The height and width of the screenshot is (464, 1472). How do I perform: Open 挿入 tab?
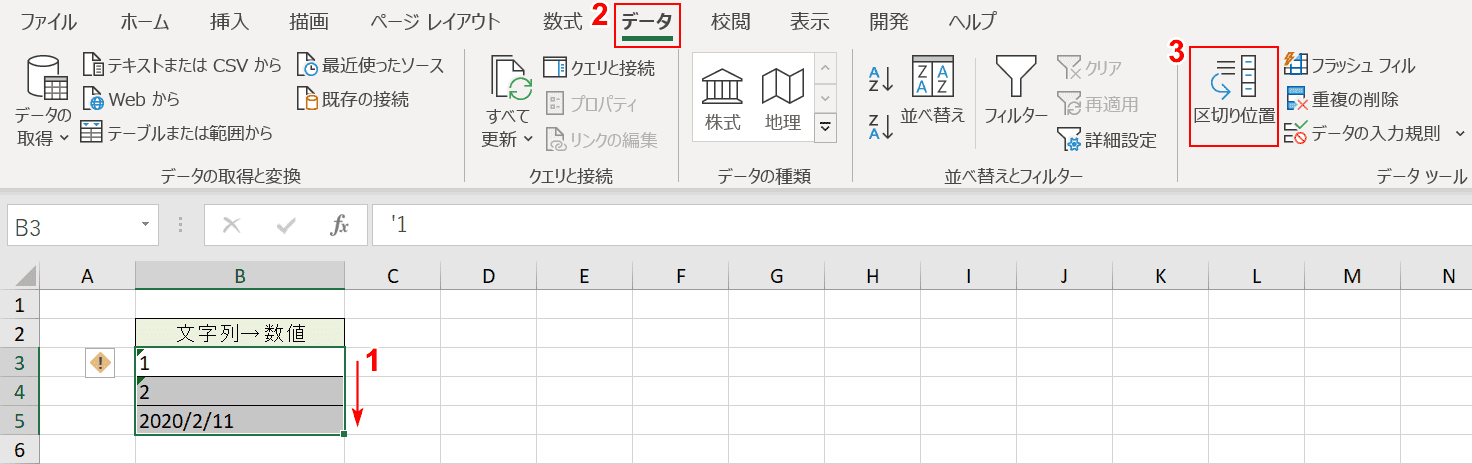(230, 21)
